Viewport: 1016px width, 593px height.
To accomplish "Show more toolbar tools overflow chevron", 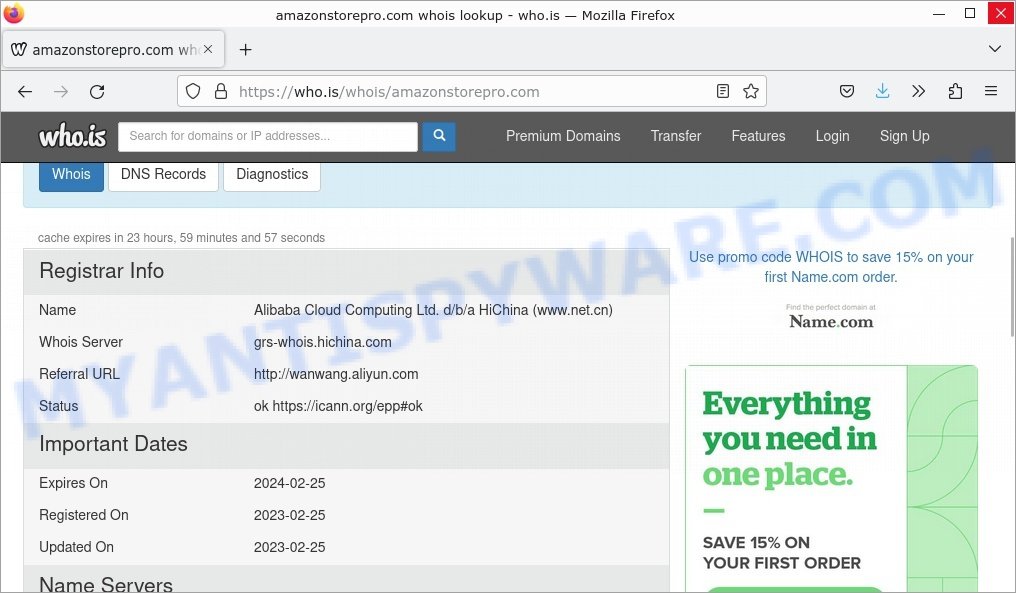I will tap(919, 91).
